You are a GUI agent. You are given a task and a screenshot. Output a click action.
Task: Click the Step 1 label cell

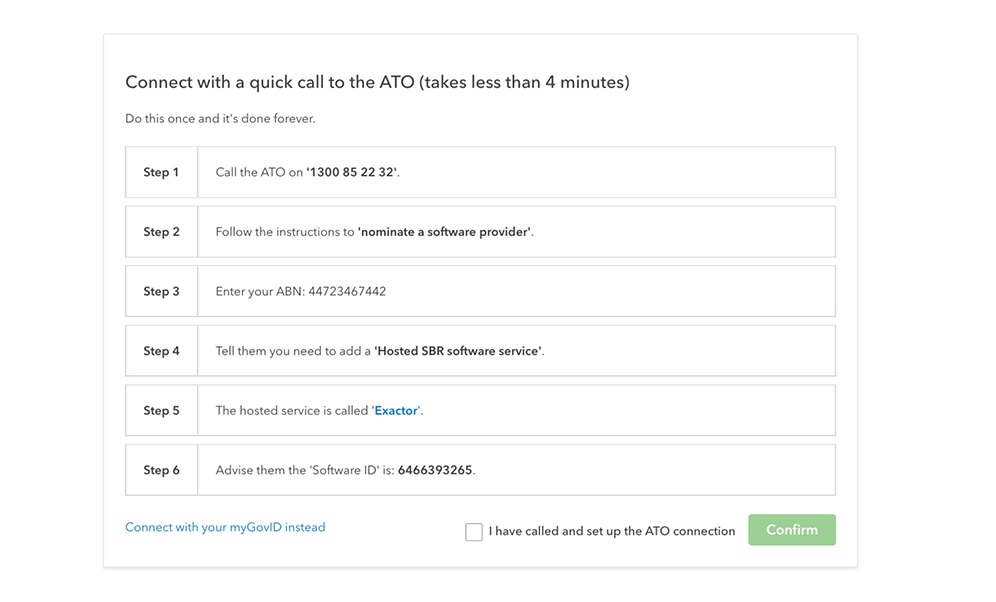(x=161, y=173)
